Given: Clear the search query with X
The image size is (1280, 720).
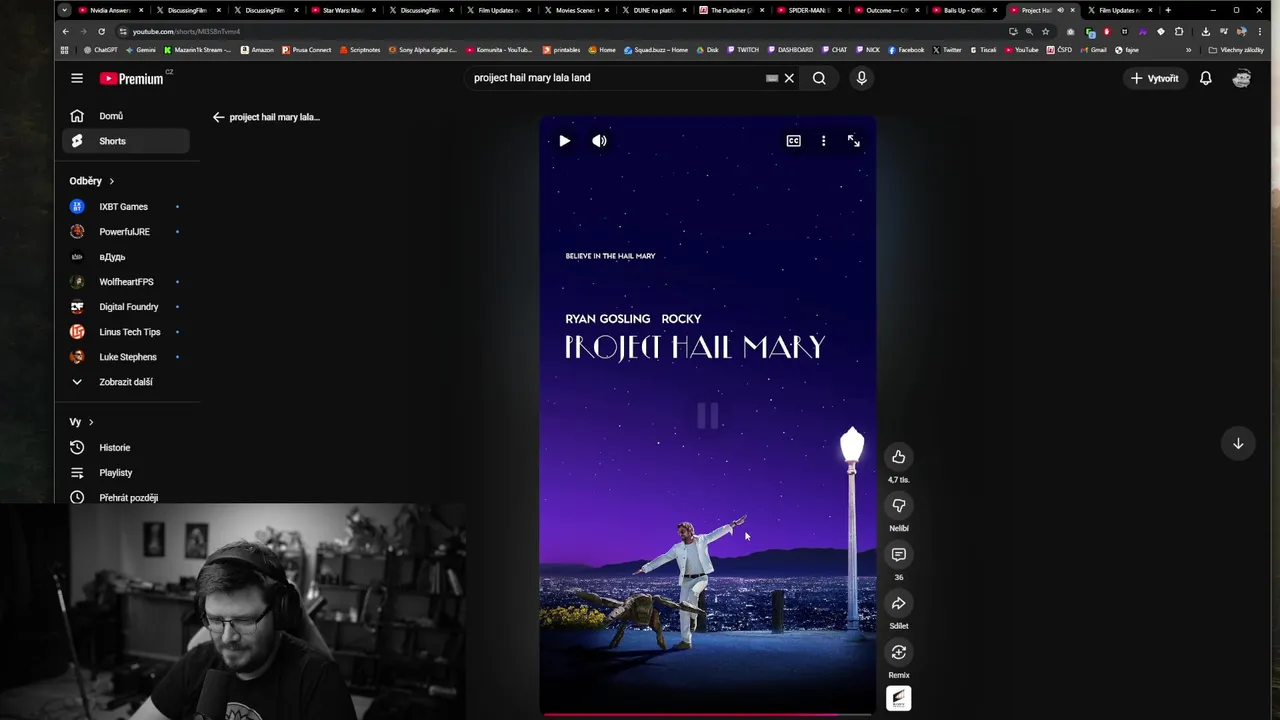Looking at the screenshot, I should pyautogui.click(x=789, y=78).
